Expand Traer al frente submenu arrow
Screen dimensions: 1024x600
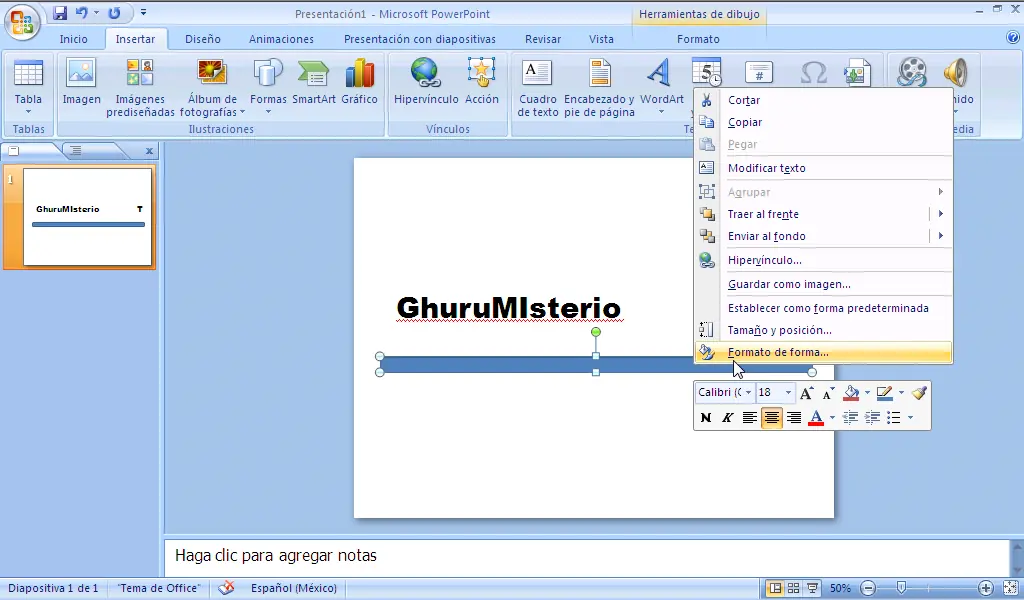tap(940, 213)
